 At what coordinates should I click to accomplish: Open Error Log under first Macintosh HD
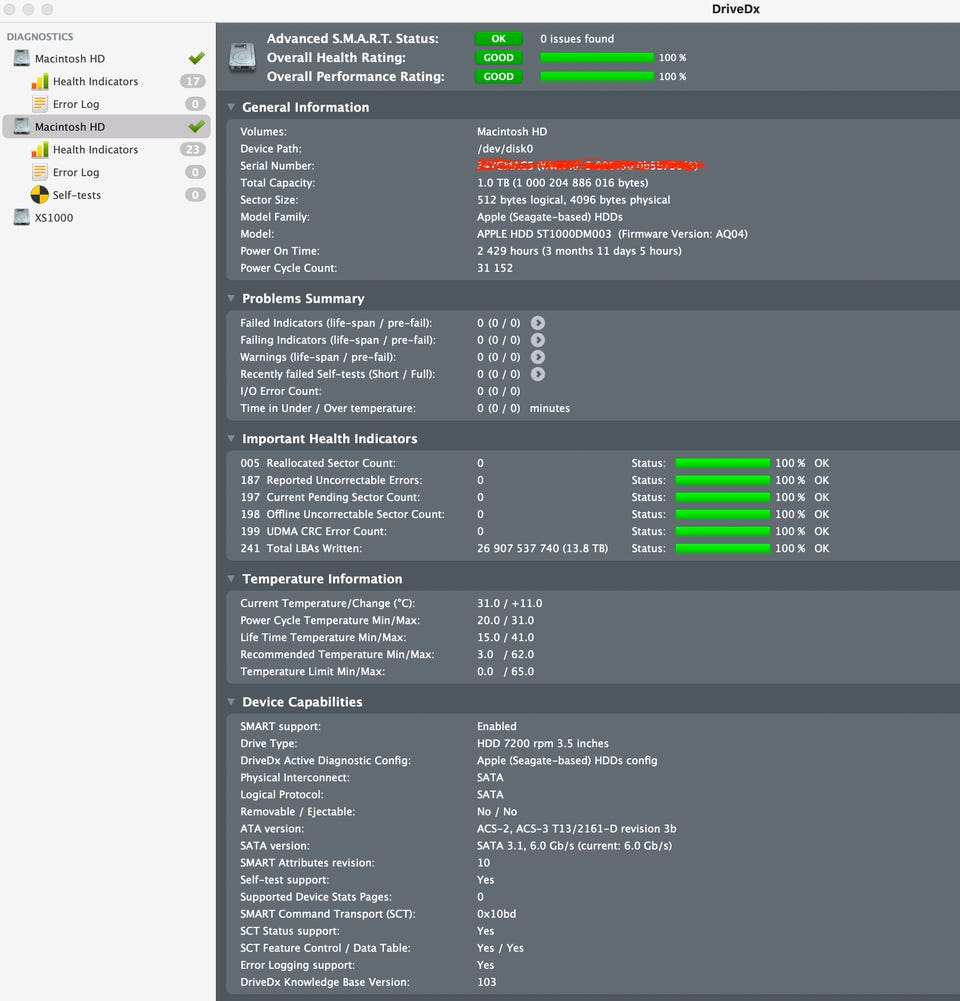click(107, 103)
